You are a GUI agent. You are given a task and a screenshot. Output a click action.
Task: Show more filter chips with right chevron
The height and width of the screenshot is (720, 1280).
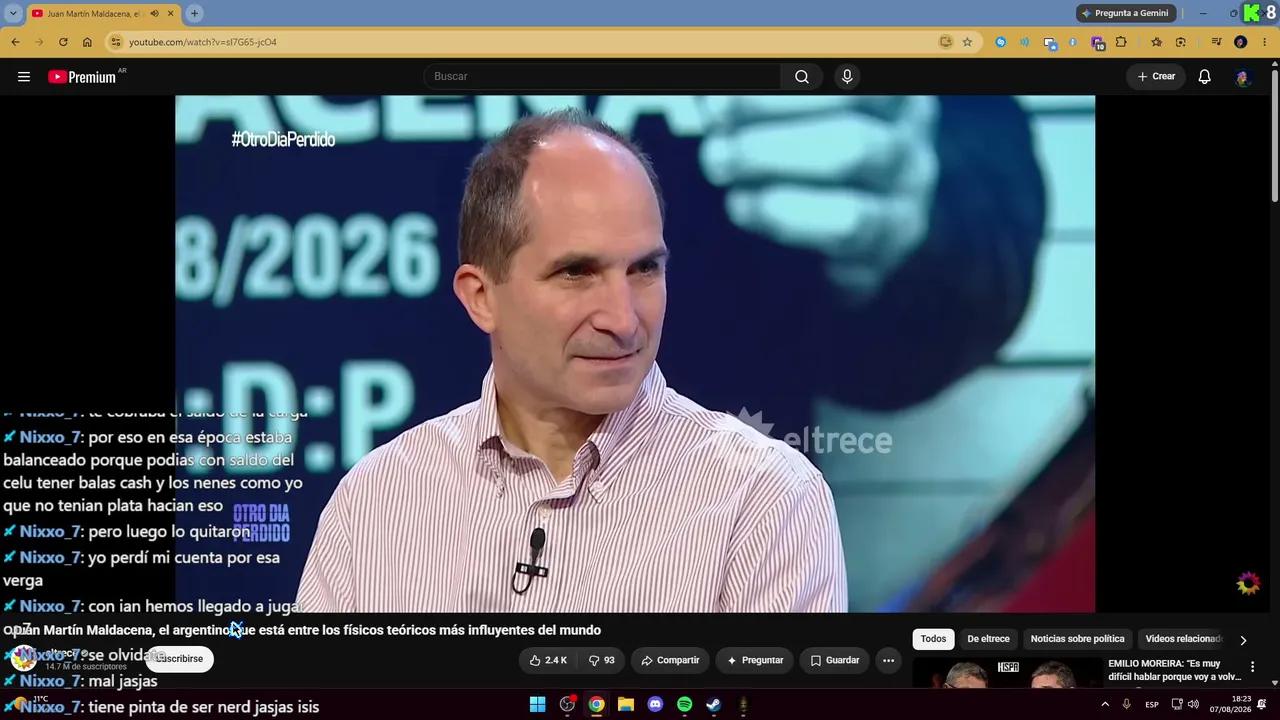point(1243,640)
